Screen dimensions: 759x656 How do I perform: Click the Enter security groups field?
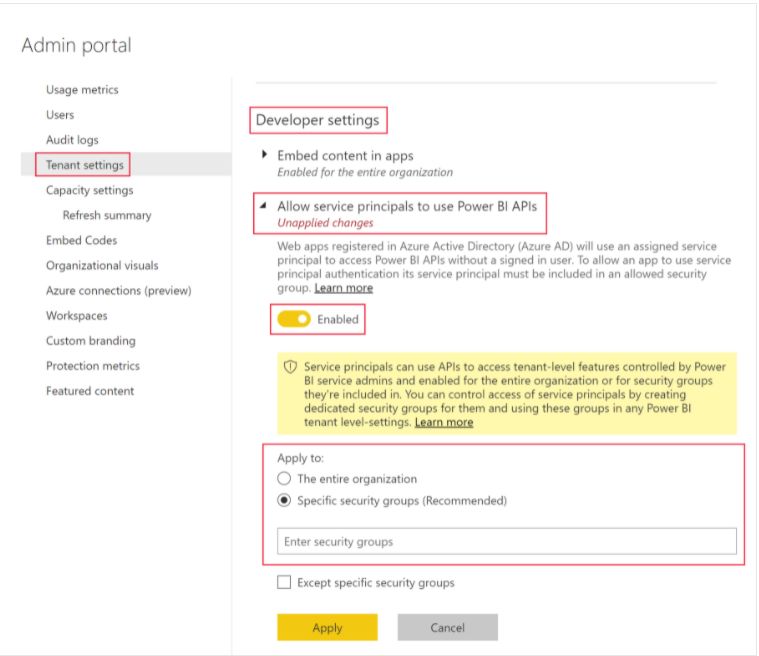[x=507, y=541]
